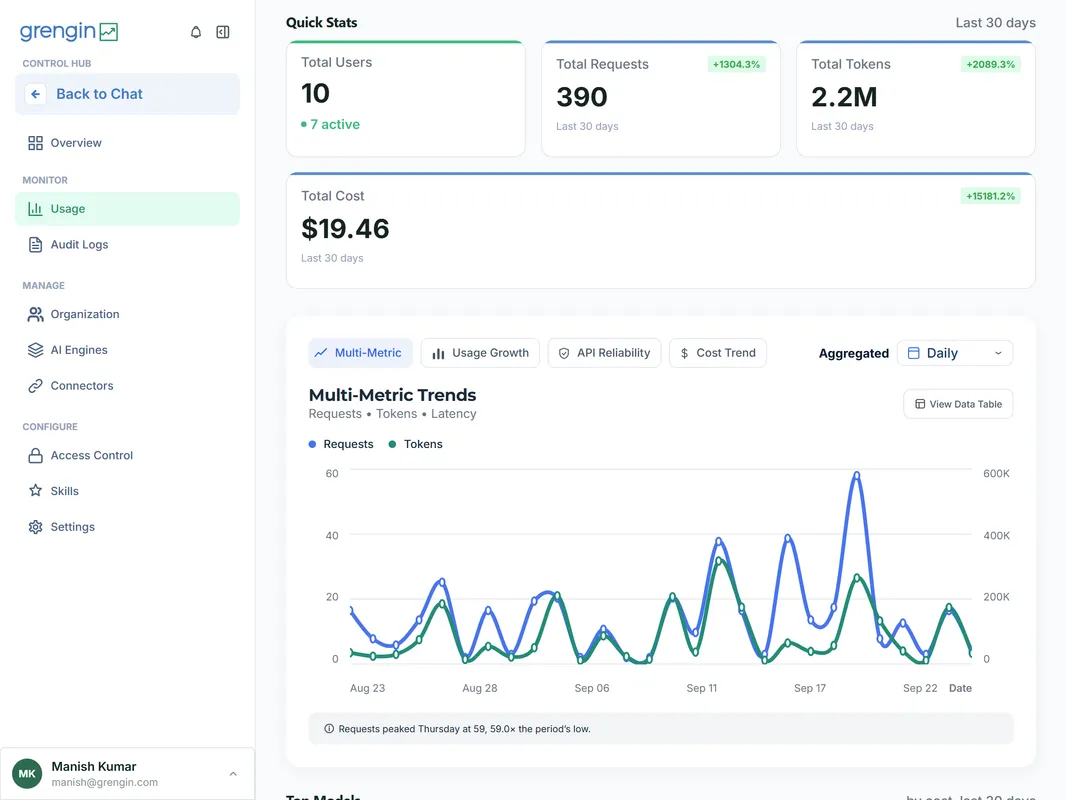Click the Access Control lock icon

35,455
